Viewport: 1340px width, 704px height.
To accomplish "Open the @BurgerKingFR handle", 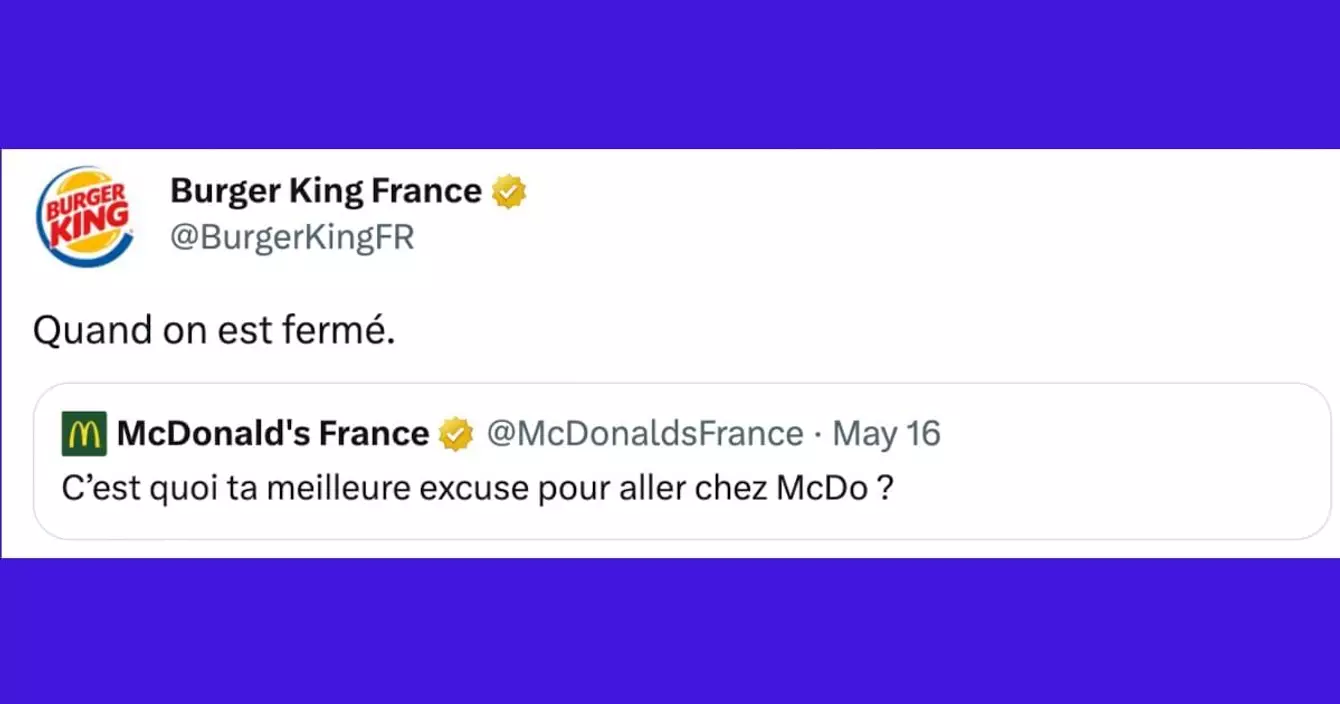I will (292, 238).
